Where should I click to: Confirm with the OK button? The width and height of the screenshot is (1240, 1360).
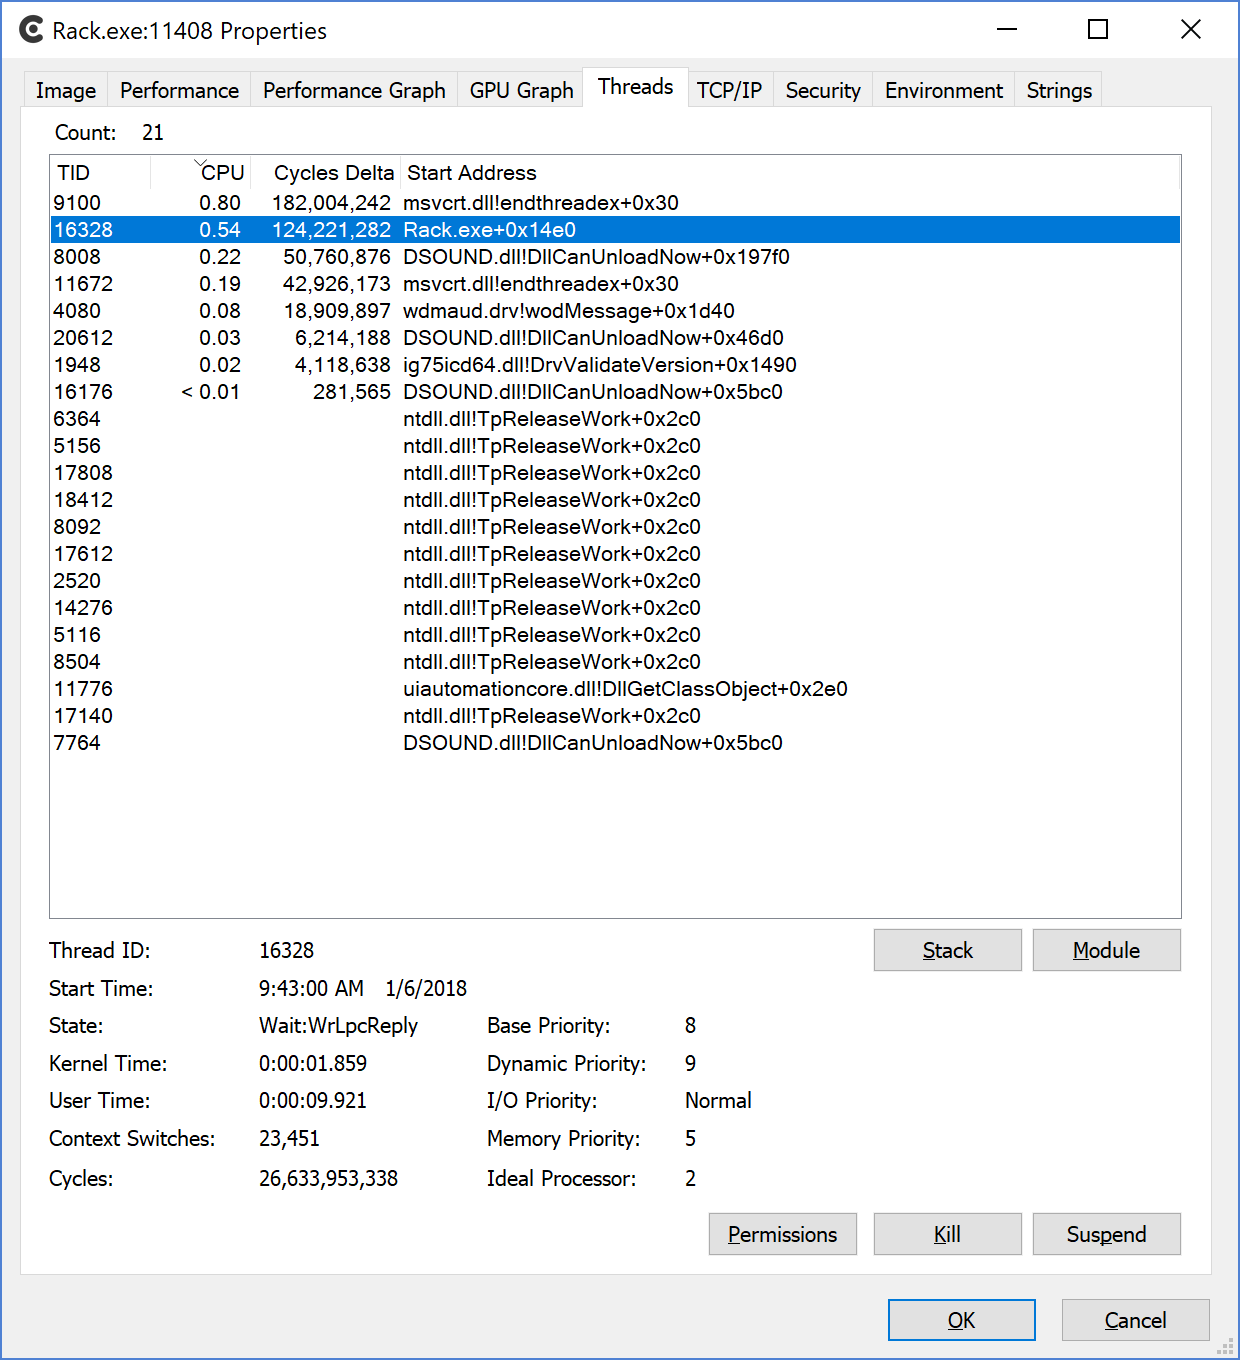click(x=961, y=1320)
